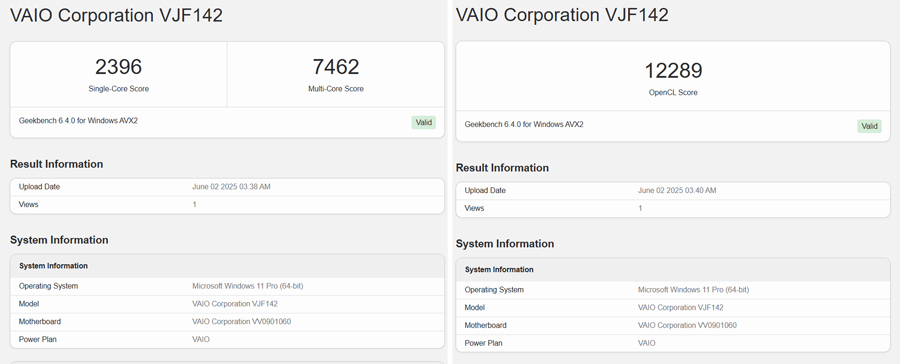Image resolution: width=900 pixels, height=364 pixels.
Task: Select the Model value VJF142 in left table
Action: pos(235,304)
